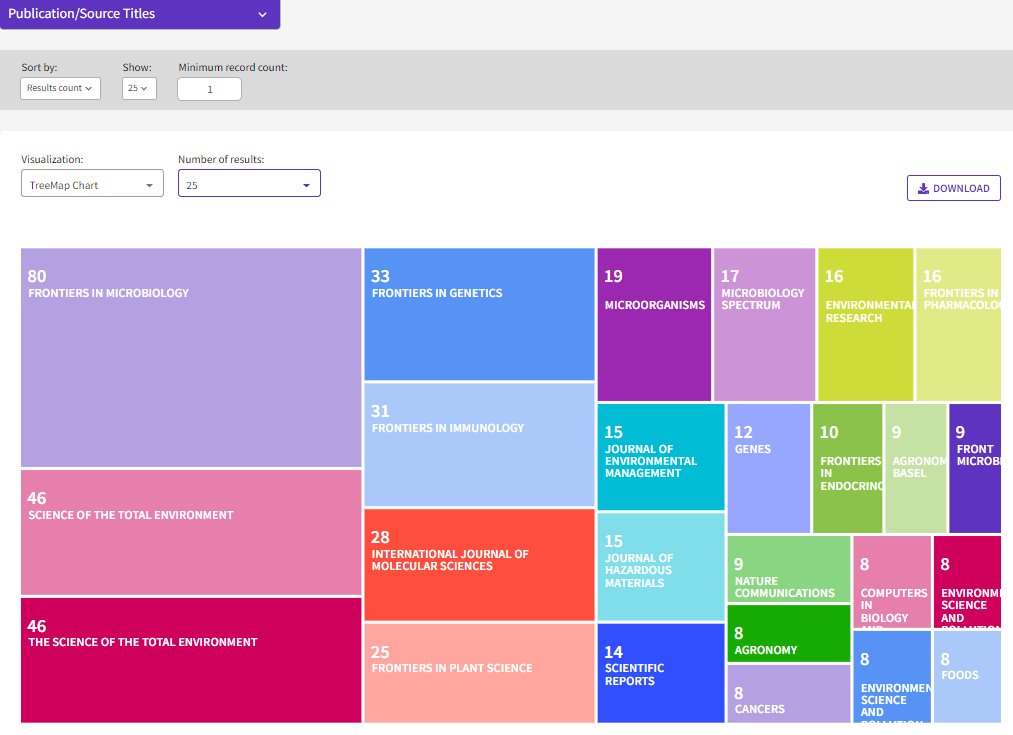1013x735 pixels.
Task: Select International Journal of Molecular Sciences tile
Action: [479, 564]
